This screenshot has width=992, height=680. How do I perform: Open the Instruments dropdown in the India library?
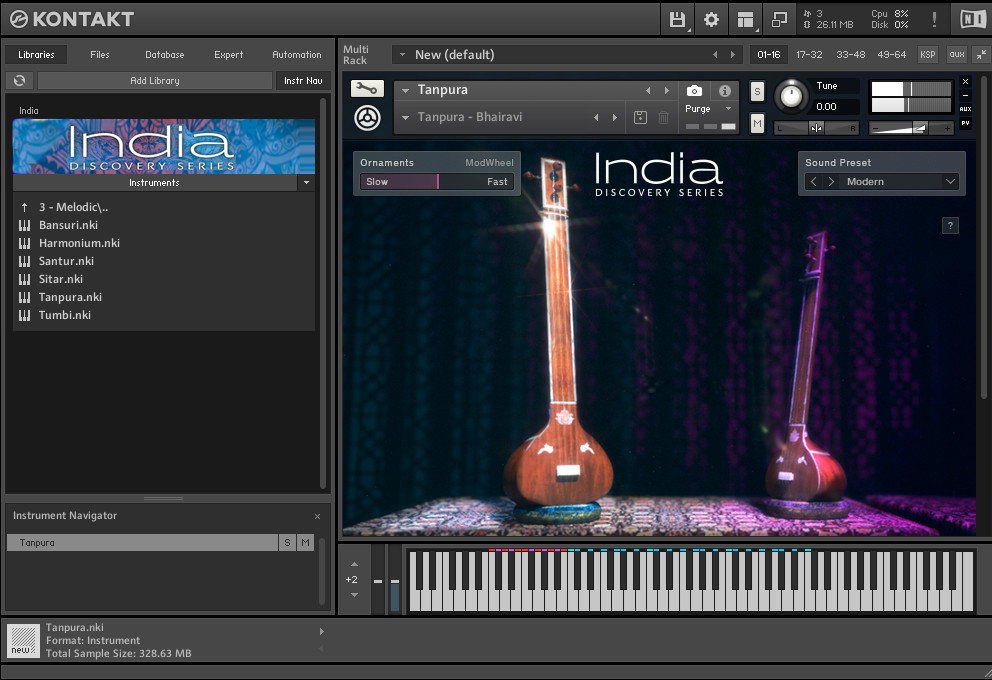click(x=306, y=182)
